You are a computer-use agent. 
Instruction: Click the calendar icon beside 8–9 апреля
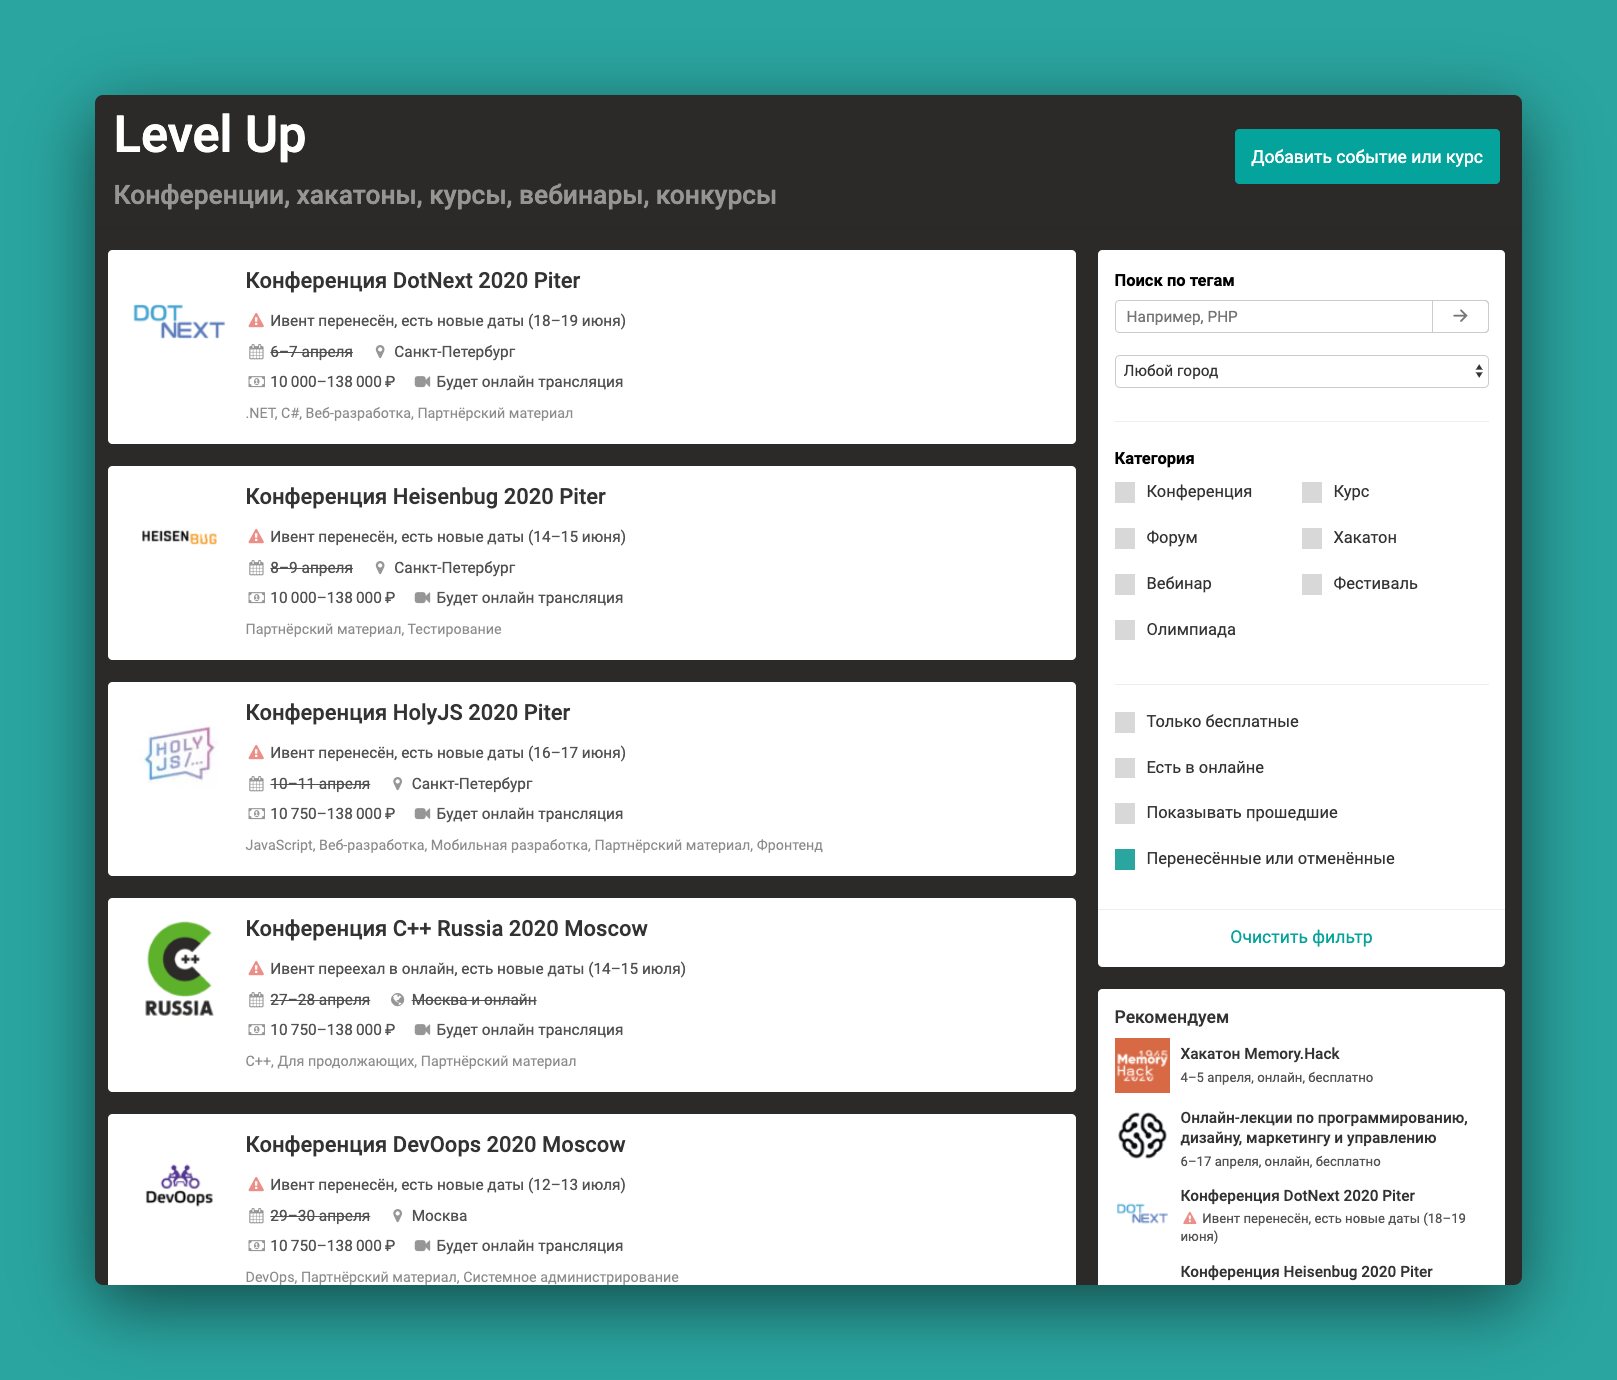coord(256,568)
